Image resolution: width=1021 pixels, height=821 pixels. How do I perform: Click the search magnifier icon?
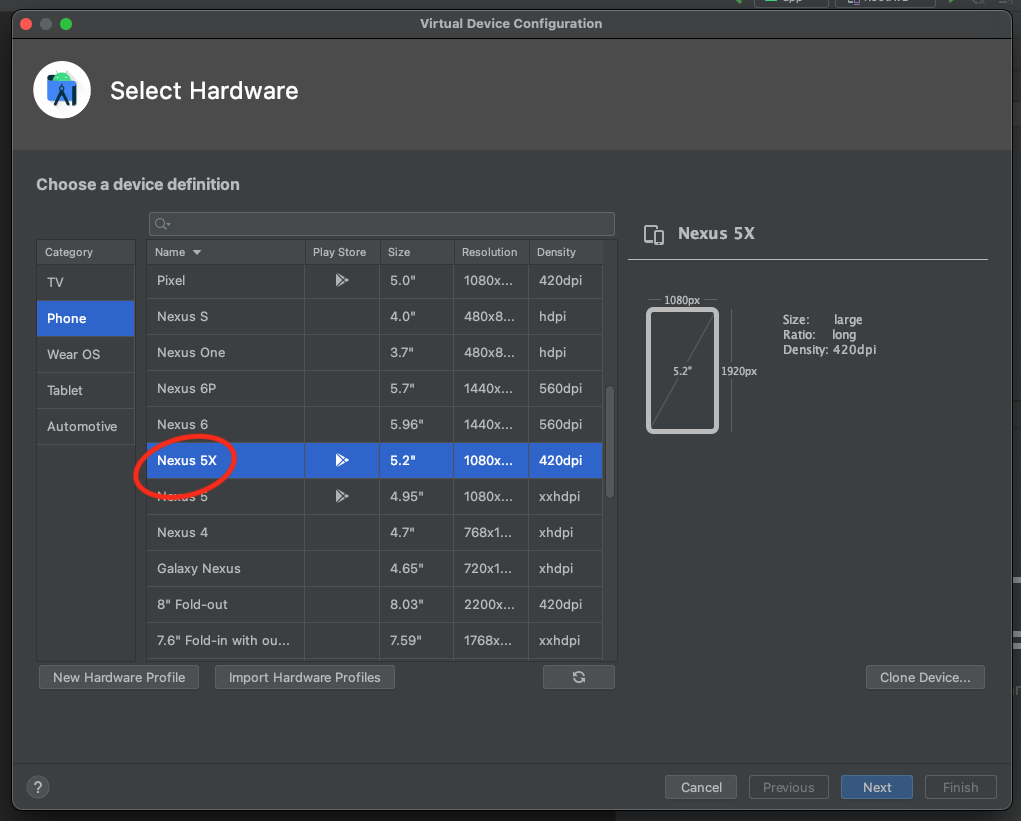coord(162,224)
